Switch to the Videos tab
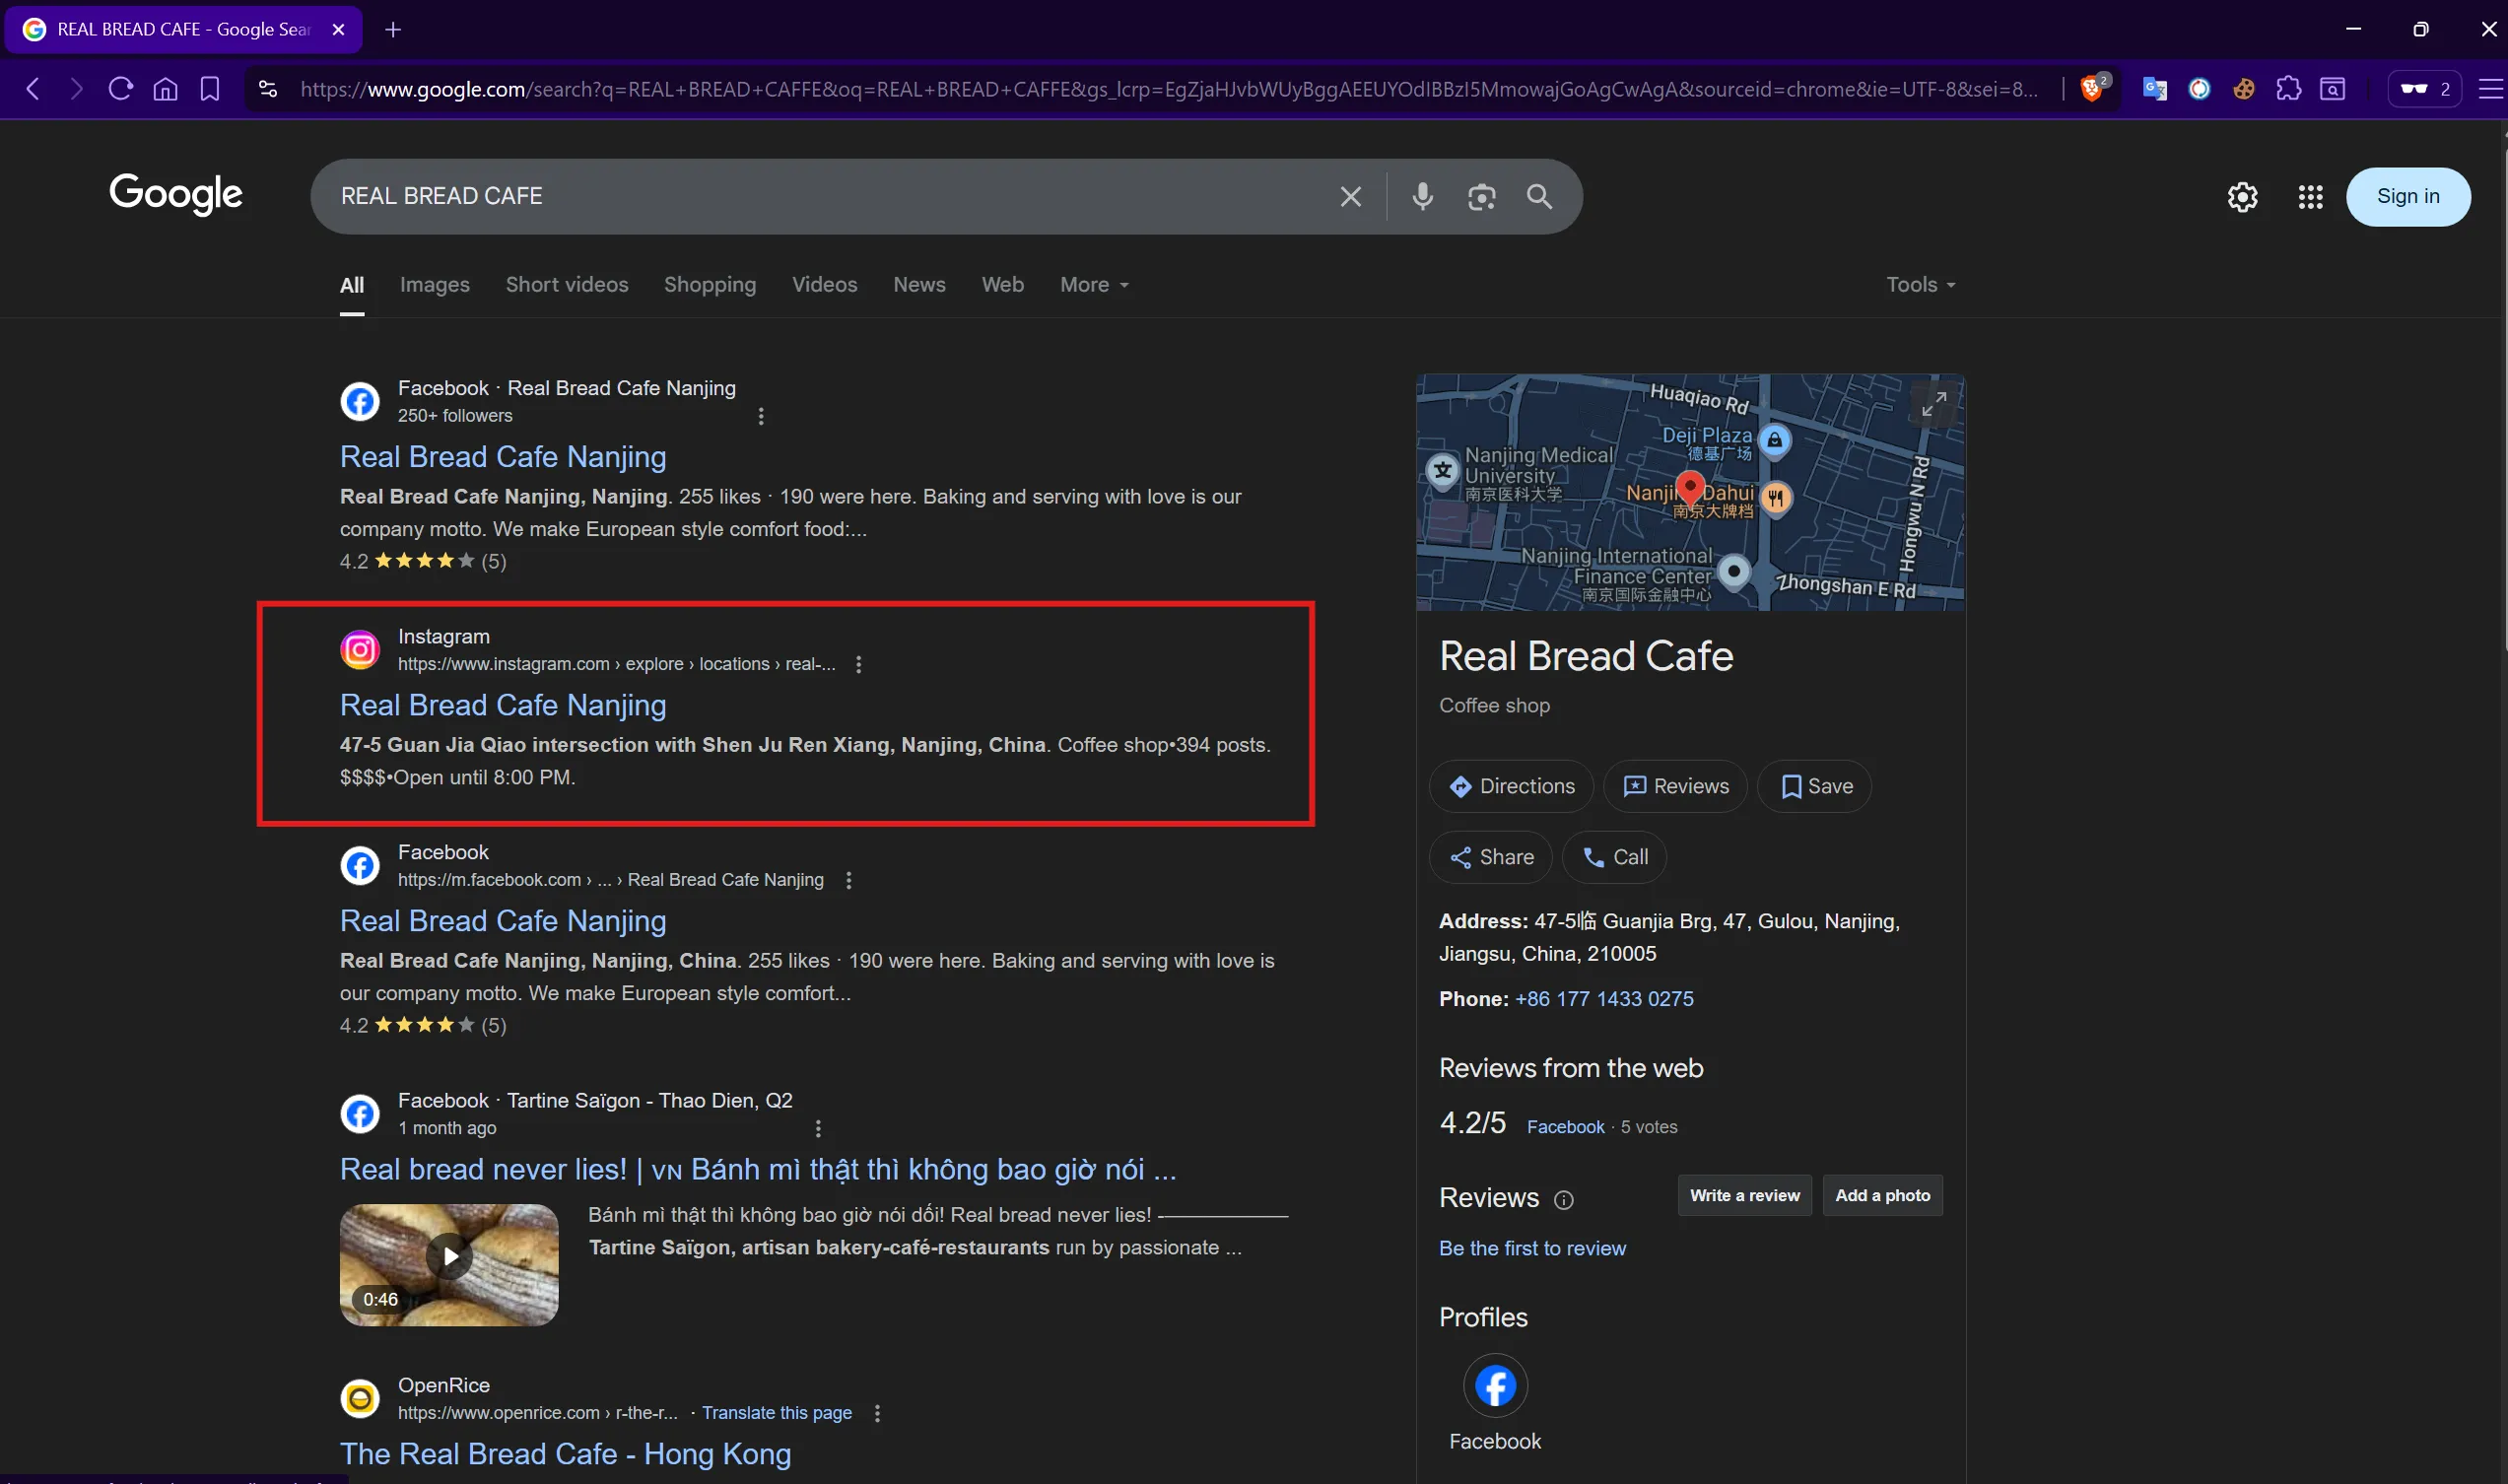Image resolution: width=2508 pixels, height=1484 pixels. click(x=824, y=285)
